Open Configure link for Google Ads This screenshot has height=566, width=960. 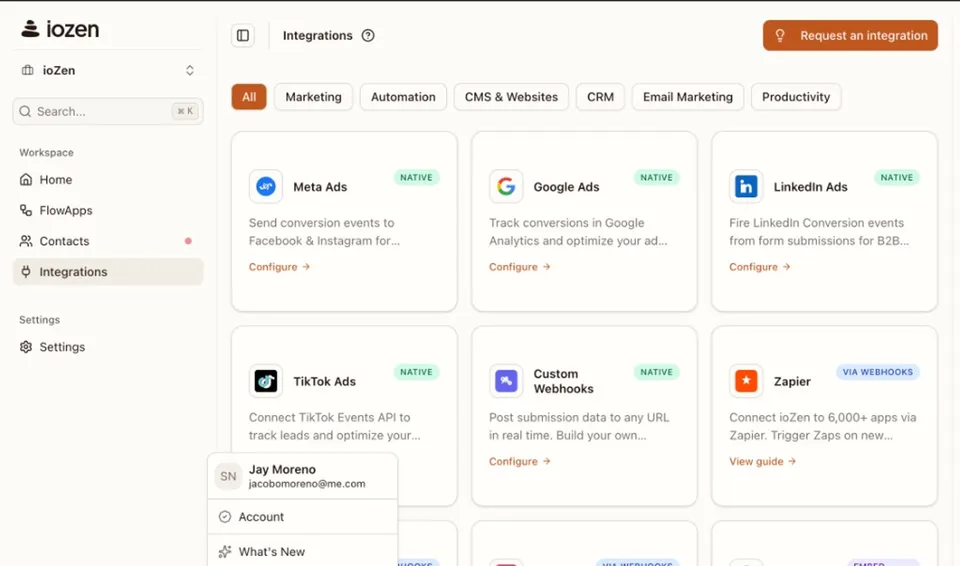[x=519, y=266]
